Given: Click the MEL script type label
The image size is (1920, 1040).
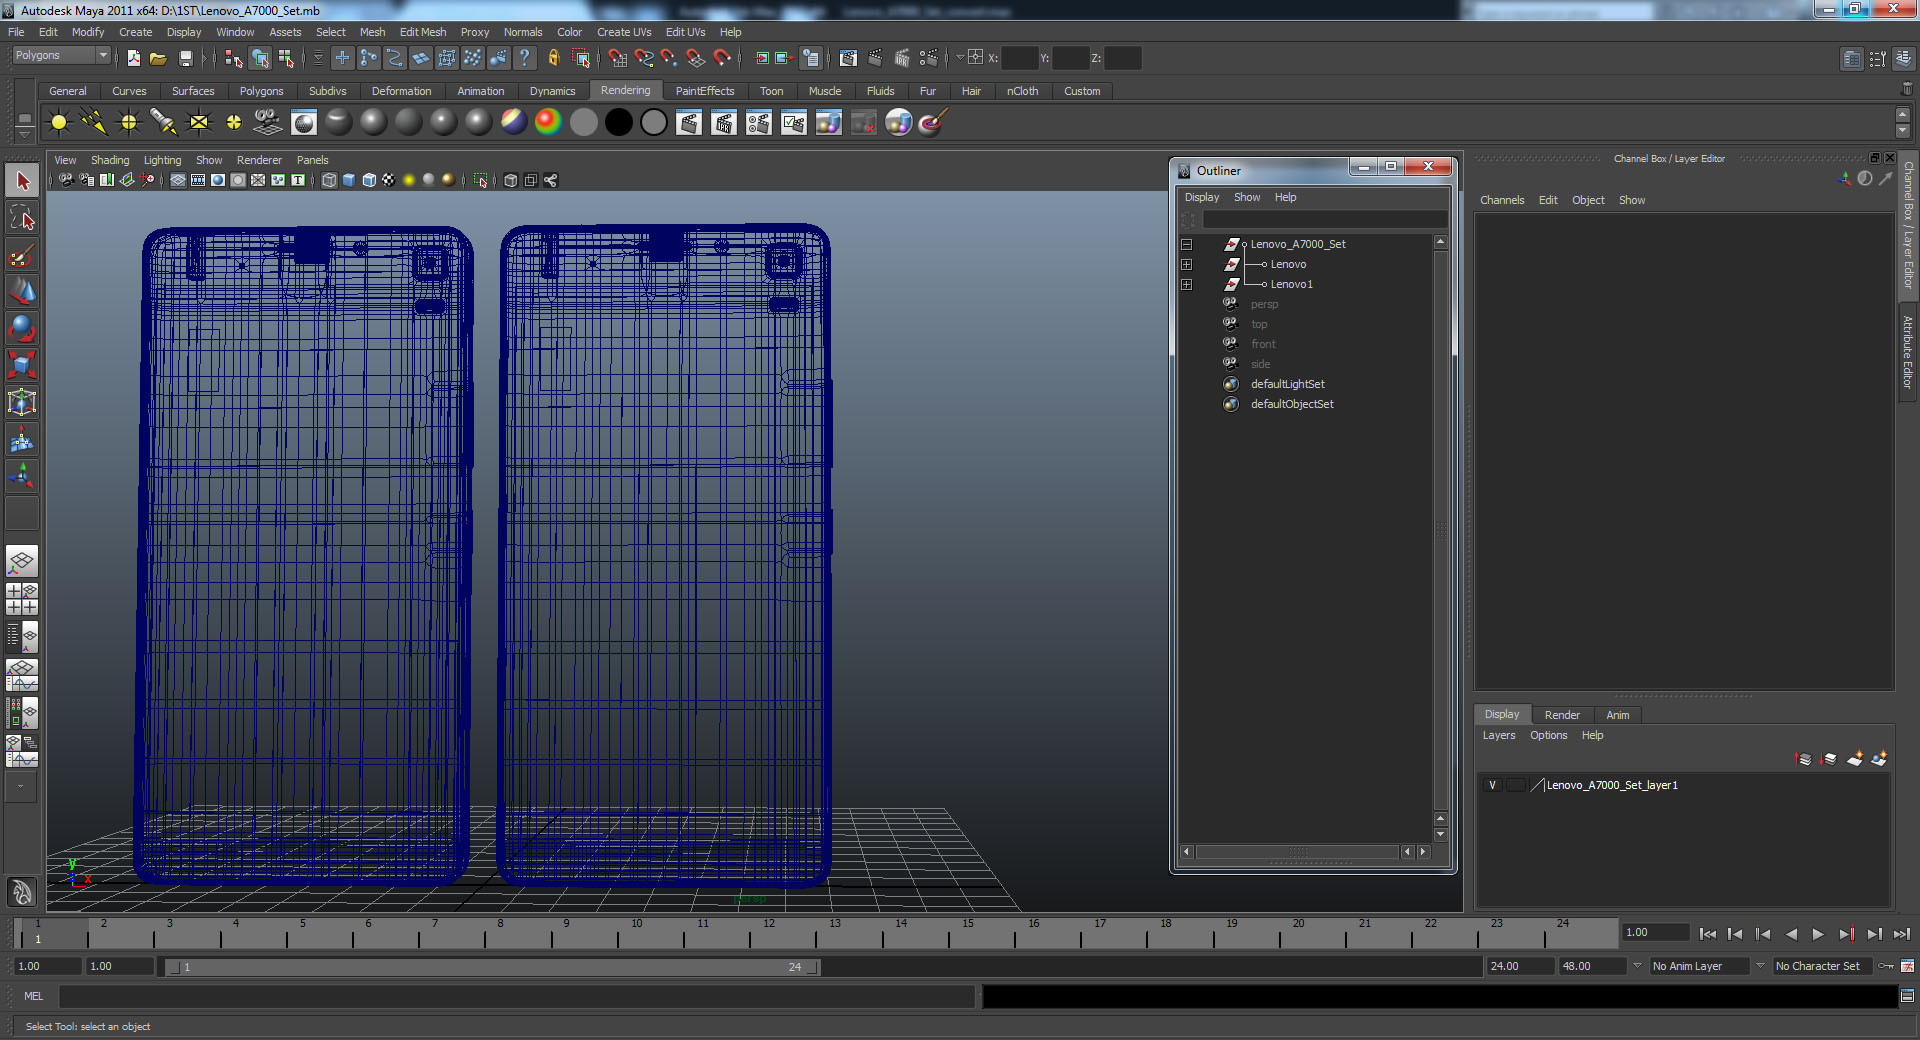Looking at the screenshot, I should (33, 996).
